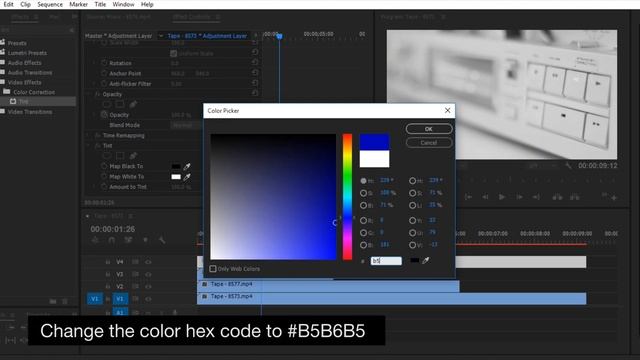Click the vertical hue spectrum slider
Image resolution: width=640 pixels, height=360 pixels.
347,197
